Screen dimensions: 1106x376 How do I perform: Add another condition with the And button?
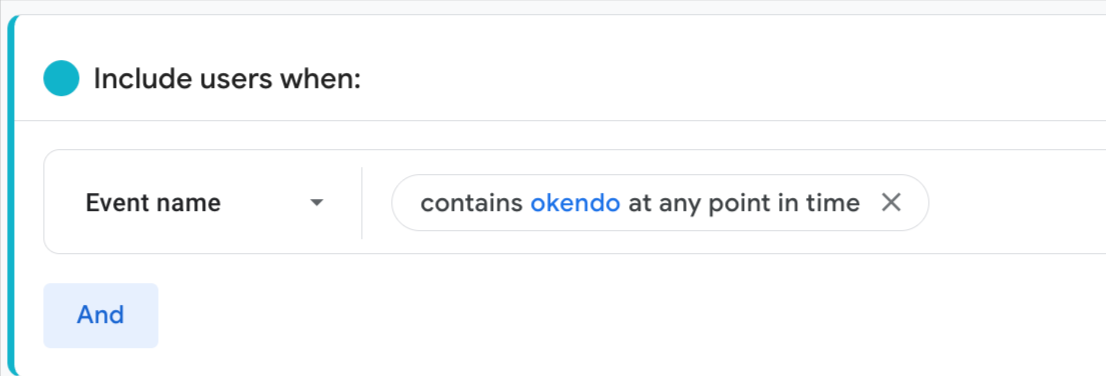[x=101, y=315]
